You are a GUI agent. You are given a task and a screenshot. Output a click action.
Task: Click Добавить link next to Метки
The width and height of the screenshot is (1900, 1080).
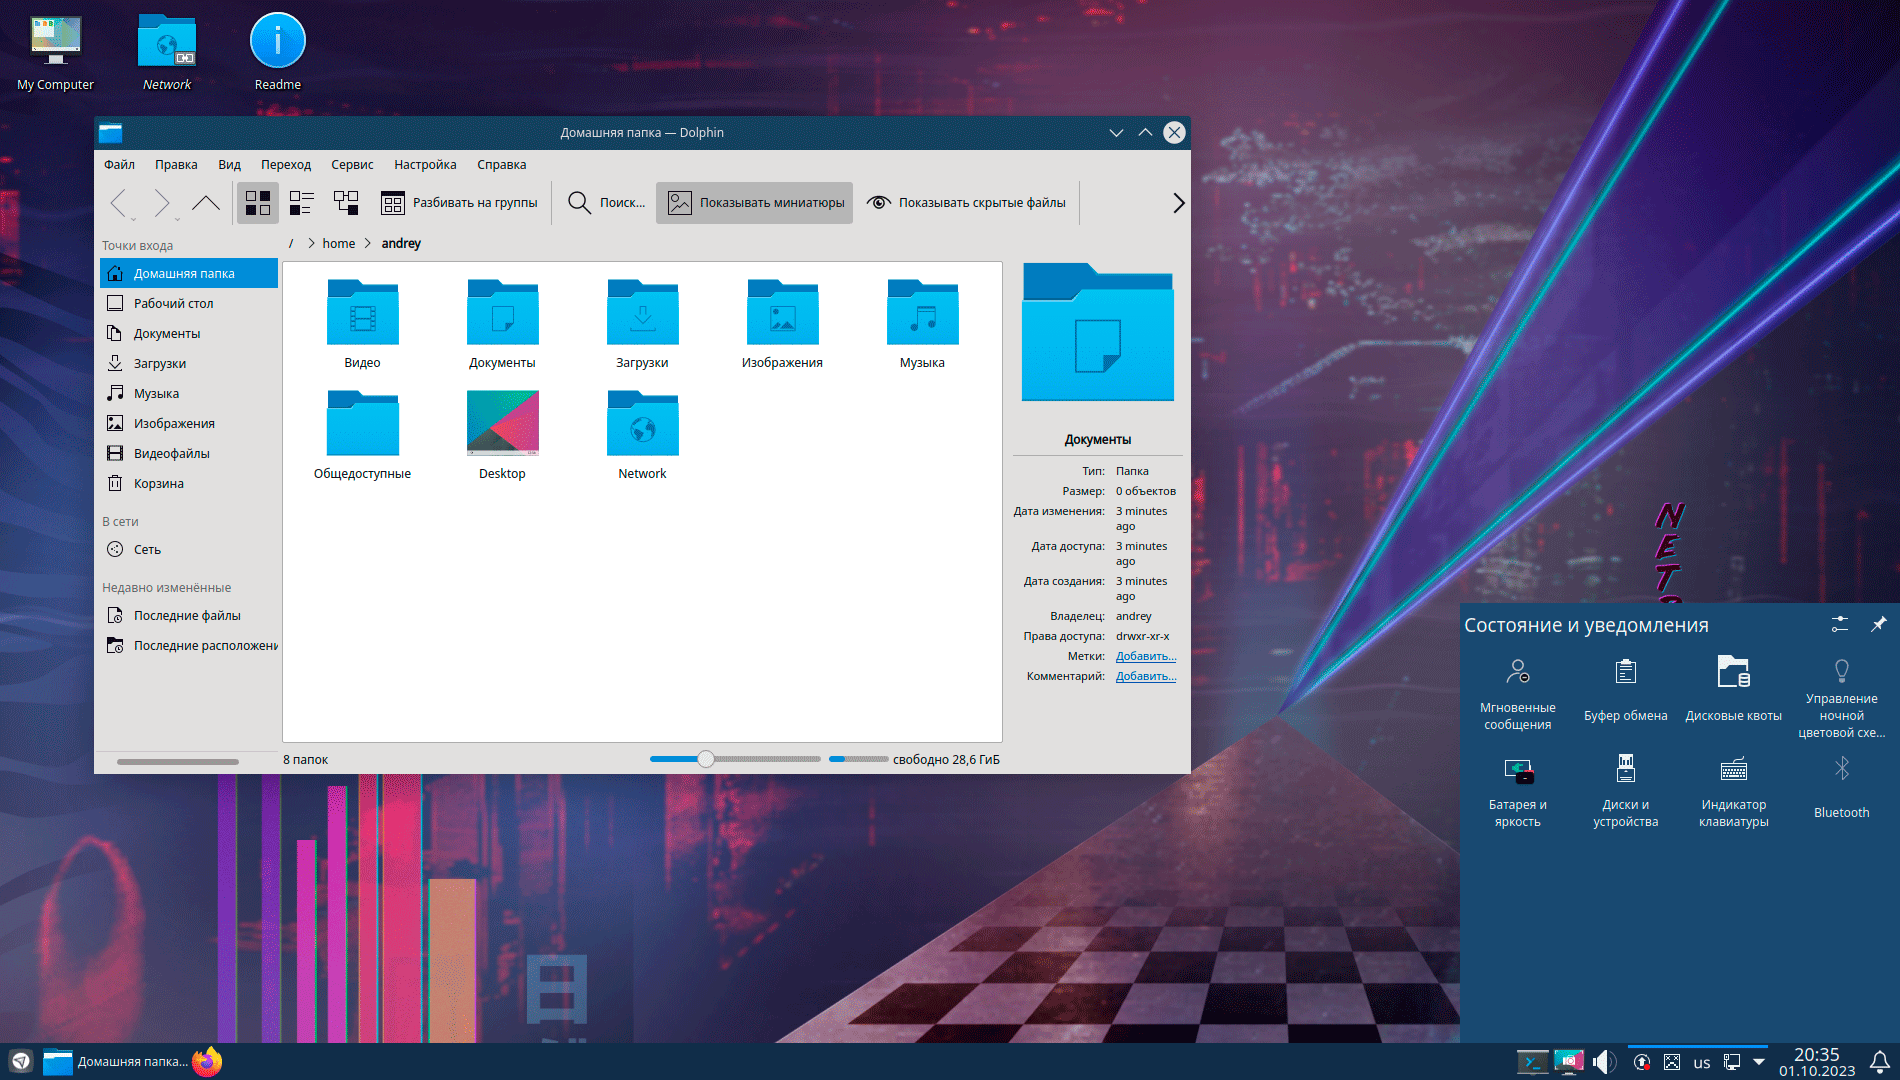click(x=1145, y=656)
